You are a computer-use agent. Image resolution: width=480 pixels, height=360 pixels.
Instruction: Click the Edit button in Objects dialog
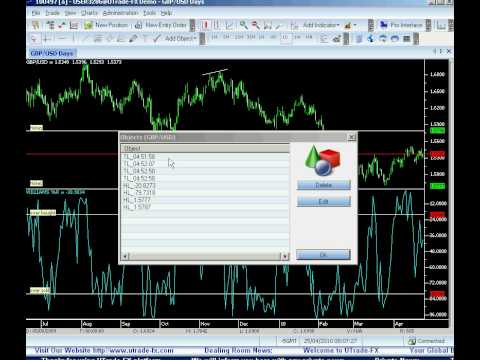coord(324,201)
